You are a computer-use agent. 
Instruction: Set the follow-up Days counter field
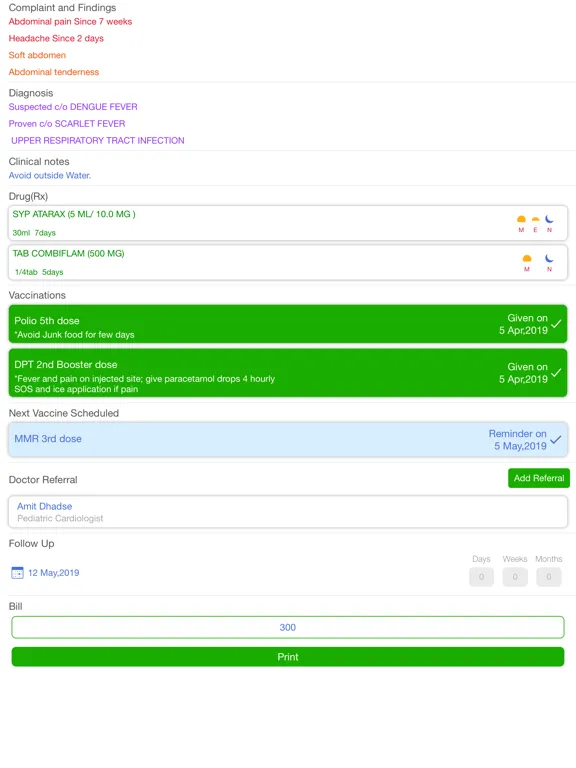[481, 577]
